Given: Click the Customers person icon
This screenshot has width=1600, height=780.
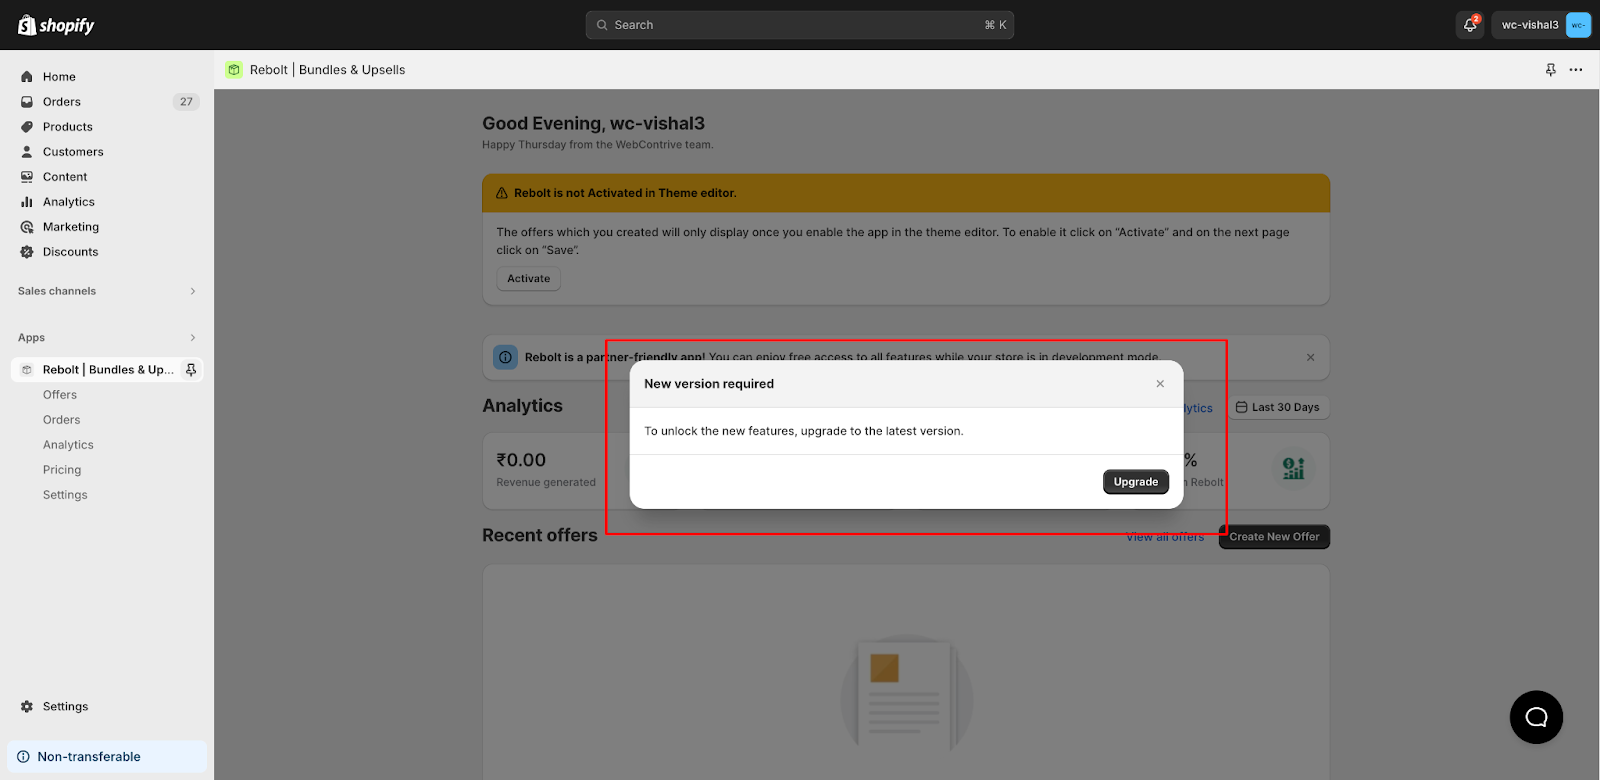Looking at the screenshot, I should [x=27, y=152].
